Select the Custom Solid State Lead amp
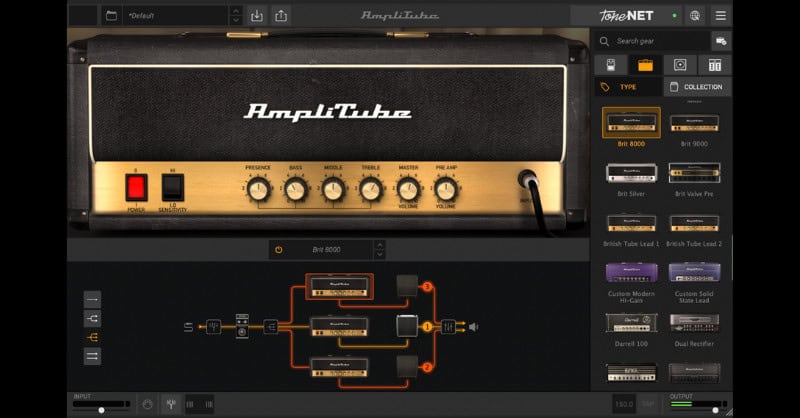This screenshot has width=800, height=418. click(694, 273)
